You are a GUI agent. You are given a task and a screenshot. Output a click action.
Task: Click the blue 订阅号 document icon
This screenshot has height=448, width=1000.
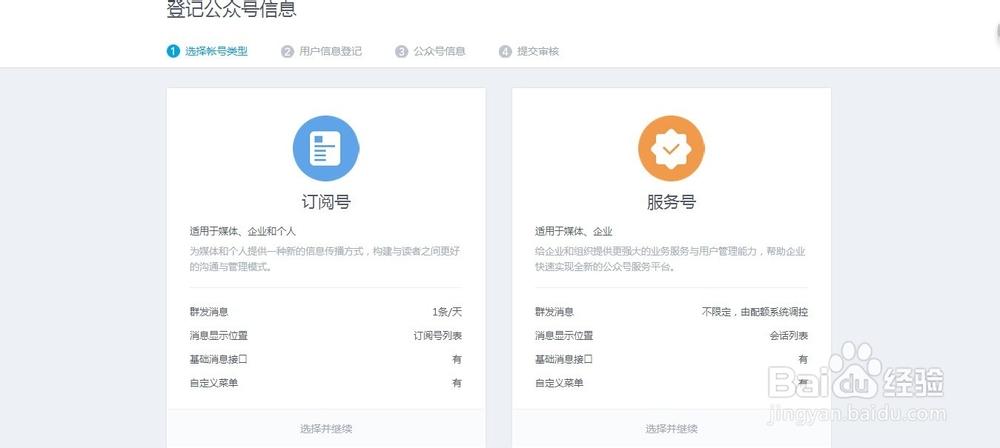(326, 148)
